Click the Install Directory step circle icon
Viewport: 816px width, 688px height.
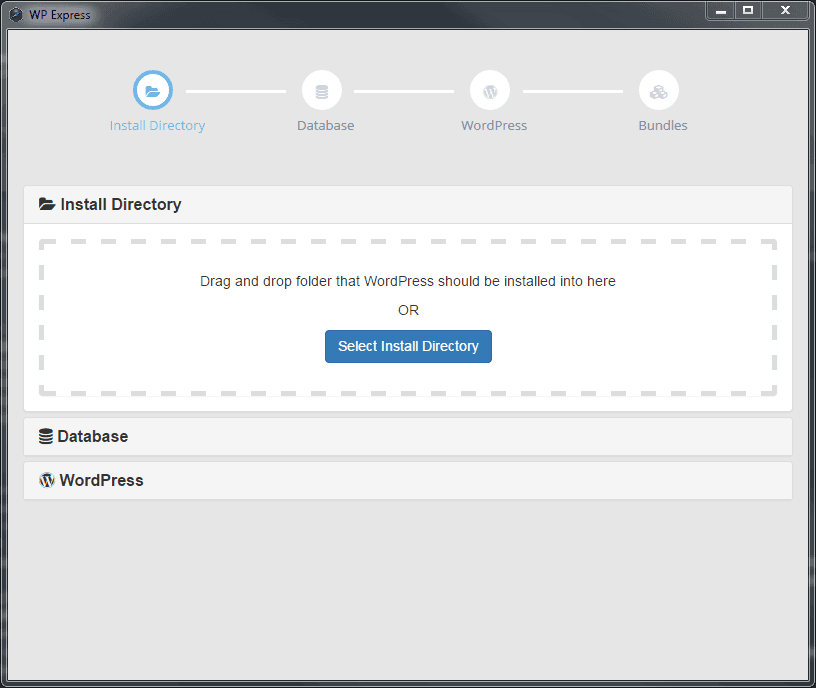(152, 90)
